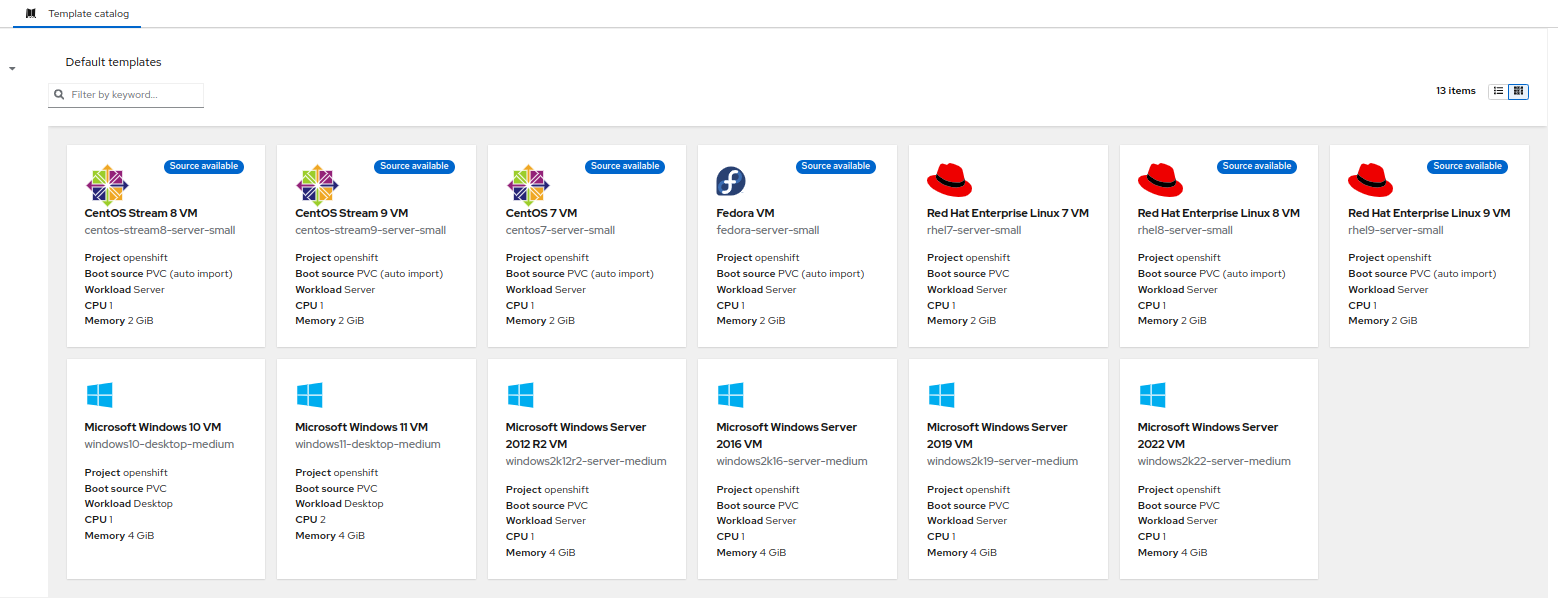Screen dimensions: 1558x611
Task: Click Source available badge on CentOS 7 card
Action: pos(625,166)
